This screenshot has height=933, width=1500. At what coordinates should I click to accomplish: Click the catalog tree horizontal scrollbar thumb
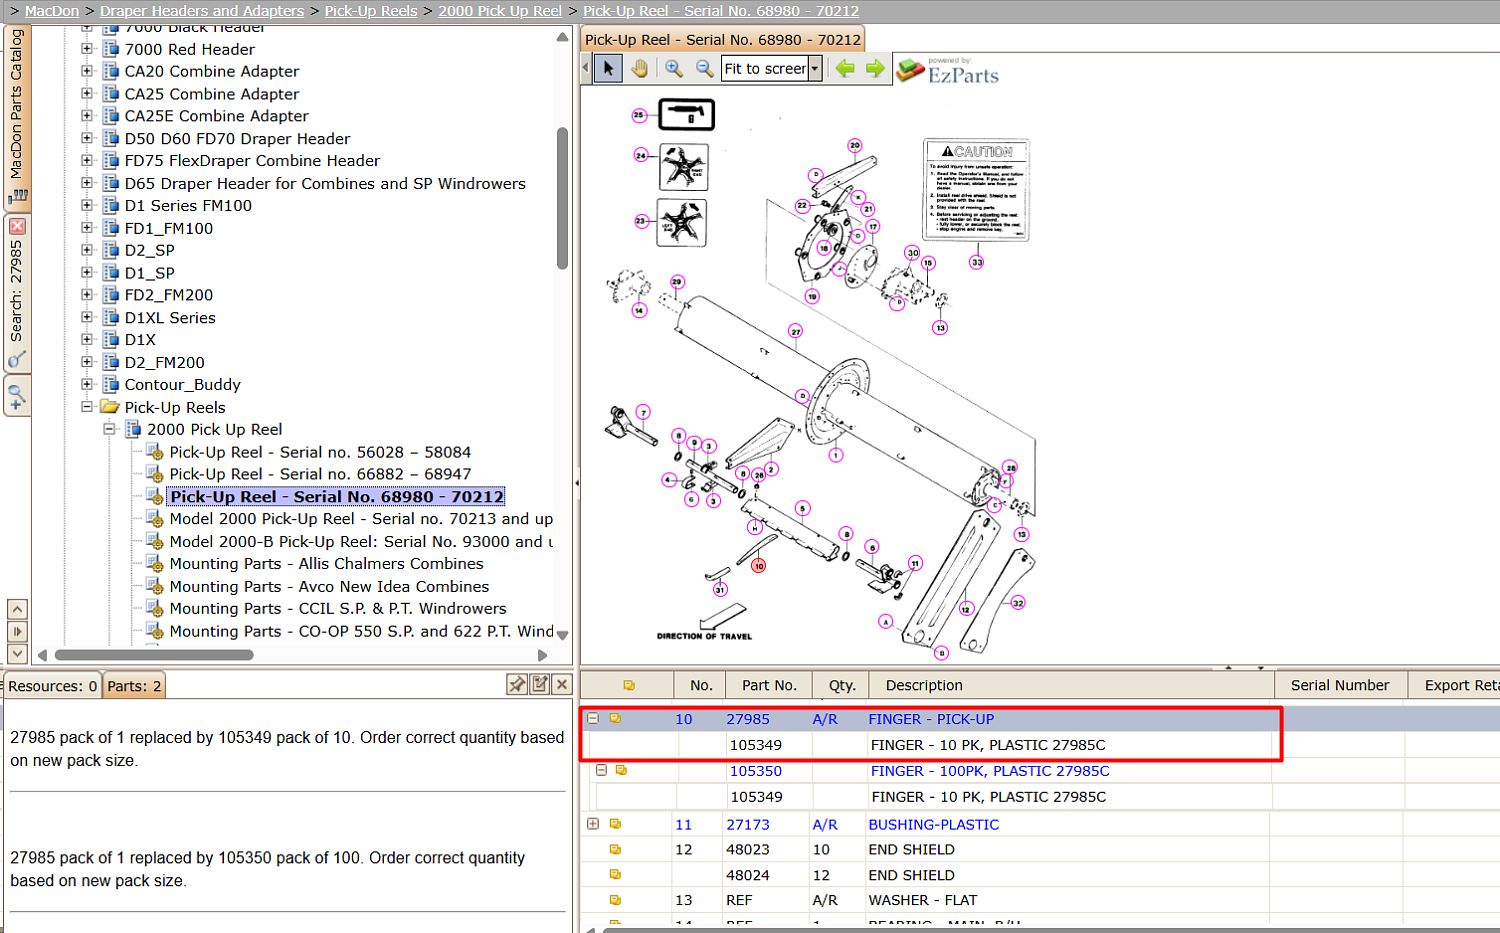tap(154, 655)
